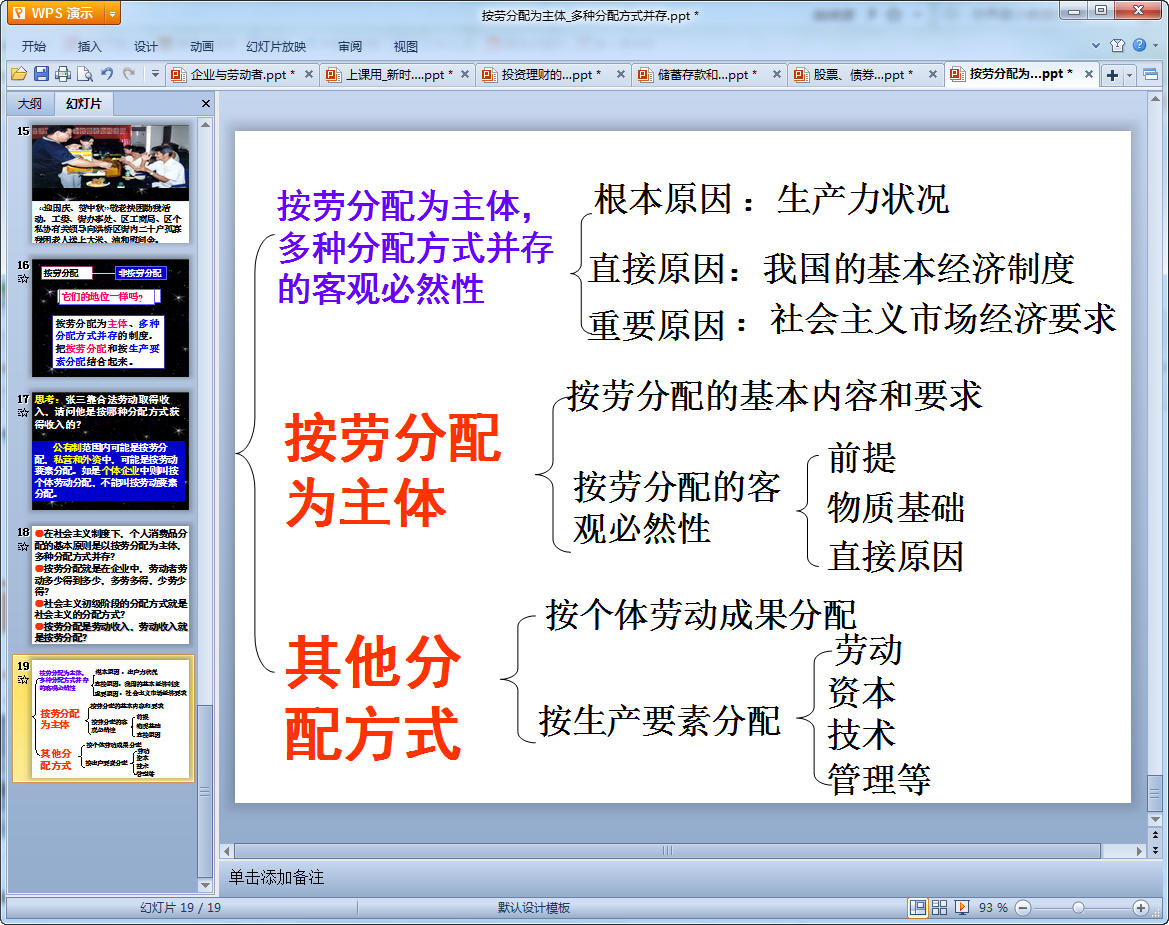Open the 插入 ribbon tab
1169x925 pixels.
point(89,46)
